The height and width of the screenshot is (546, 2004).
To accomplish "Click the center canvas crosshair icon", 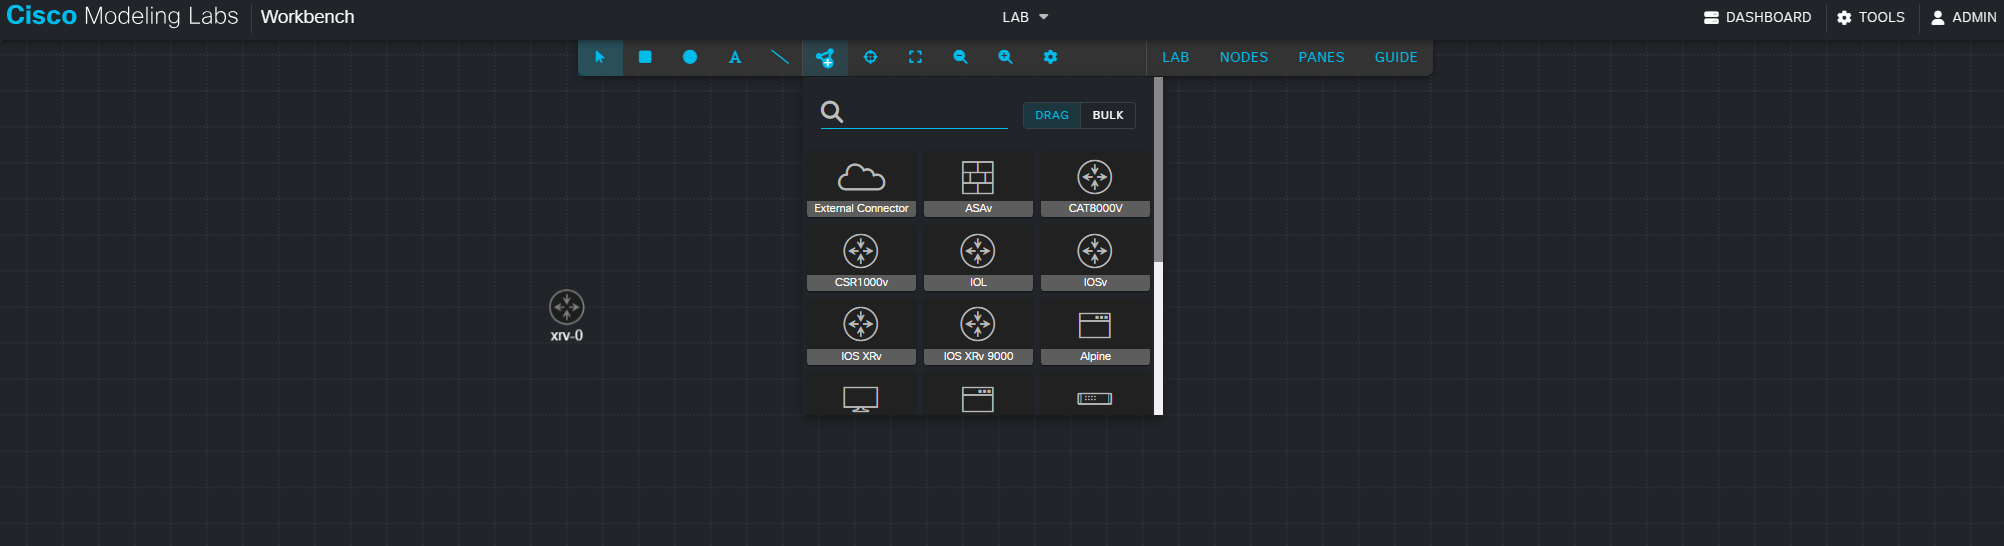I will 870,57.
